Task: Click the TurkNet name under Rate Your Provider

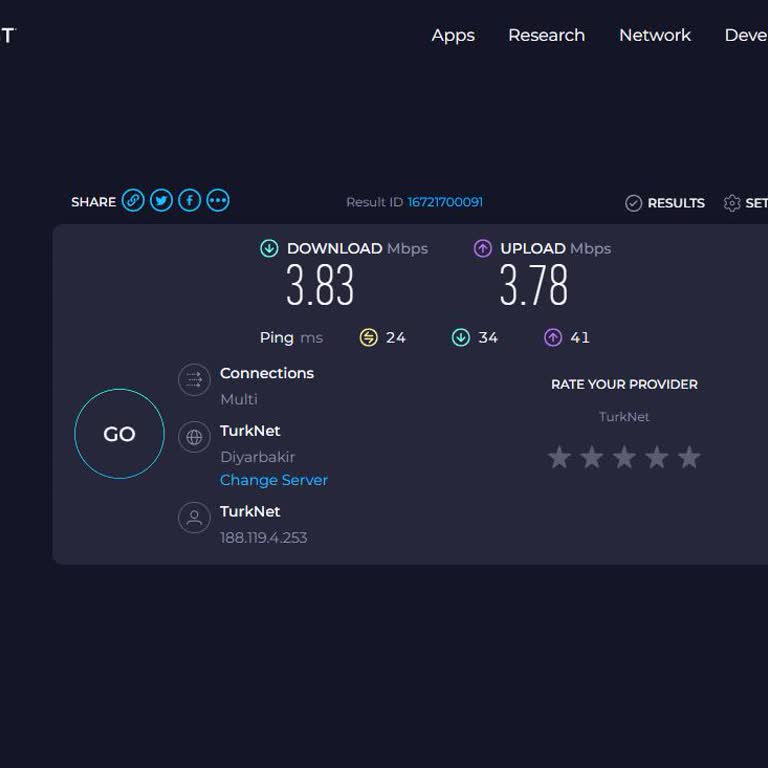Action: [624, 417]
